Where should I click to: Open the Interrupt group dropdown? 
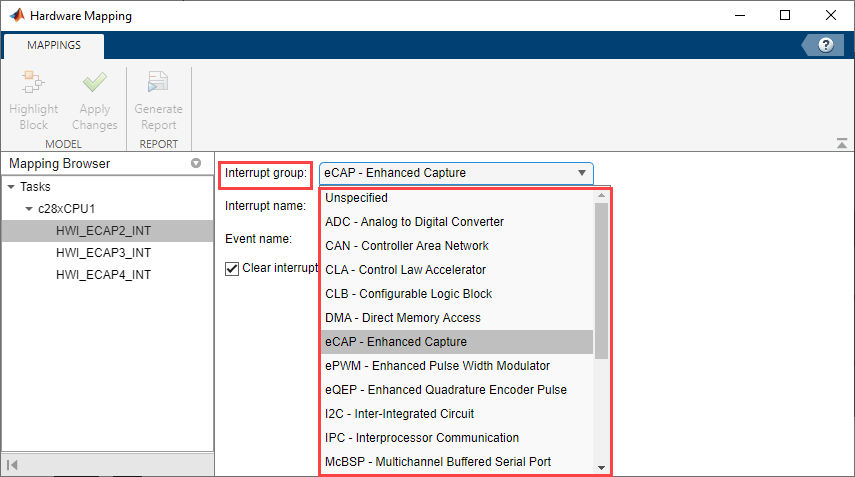456,173
